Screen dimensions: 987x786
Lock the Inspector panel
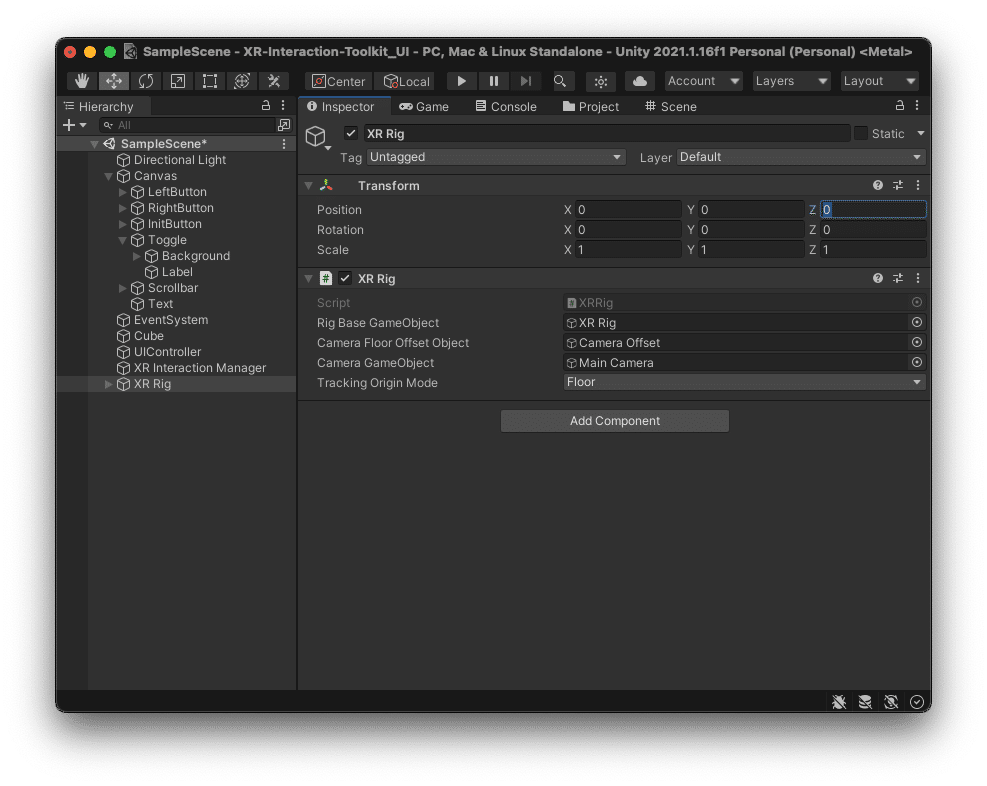[900, 106]
